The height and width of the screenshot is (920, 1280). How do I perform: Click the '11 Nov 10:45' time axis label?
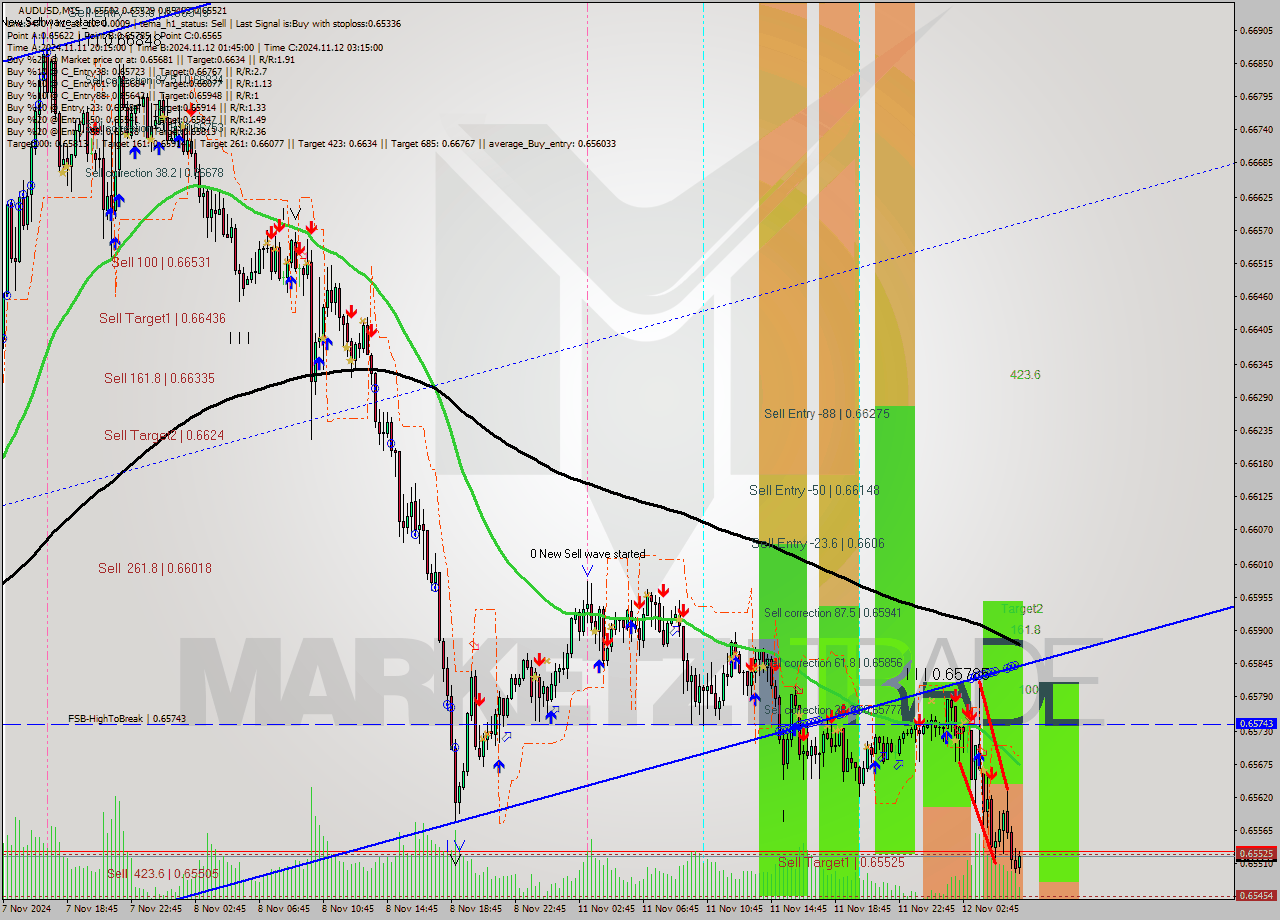coord(733,909)
